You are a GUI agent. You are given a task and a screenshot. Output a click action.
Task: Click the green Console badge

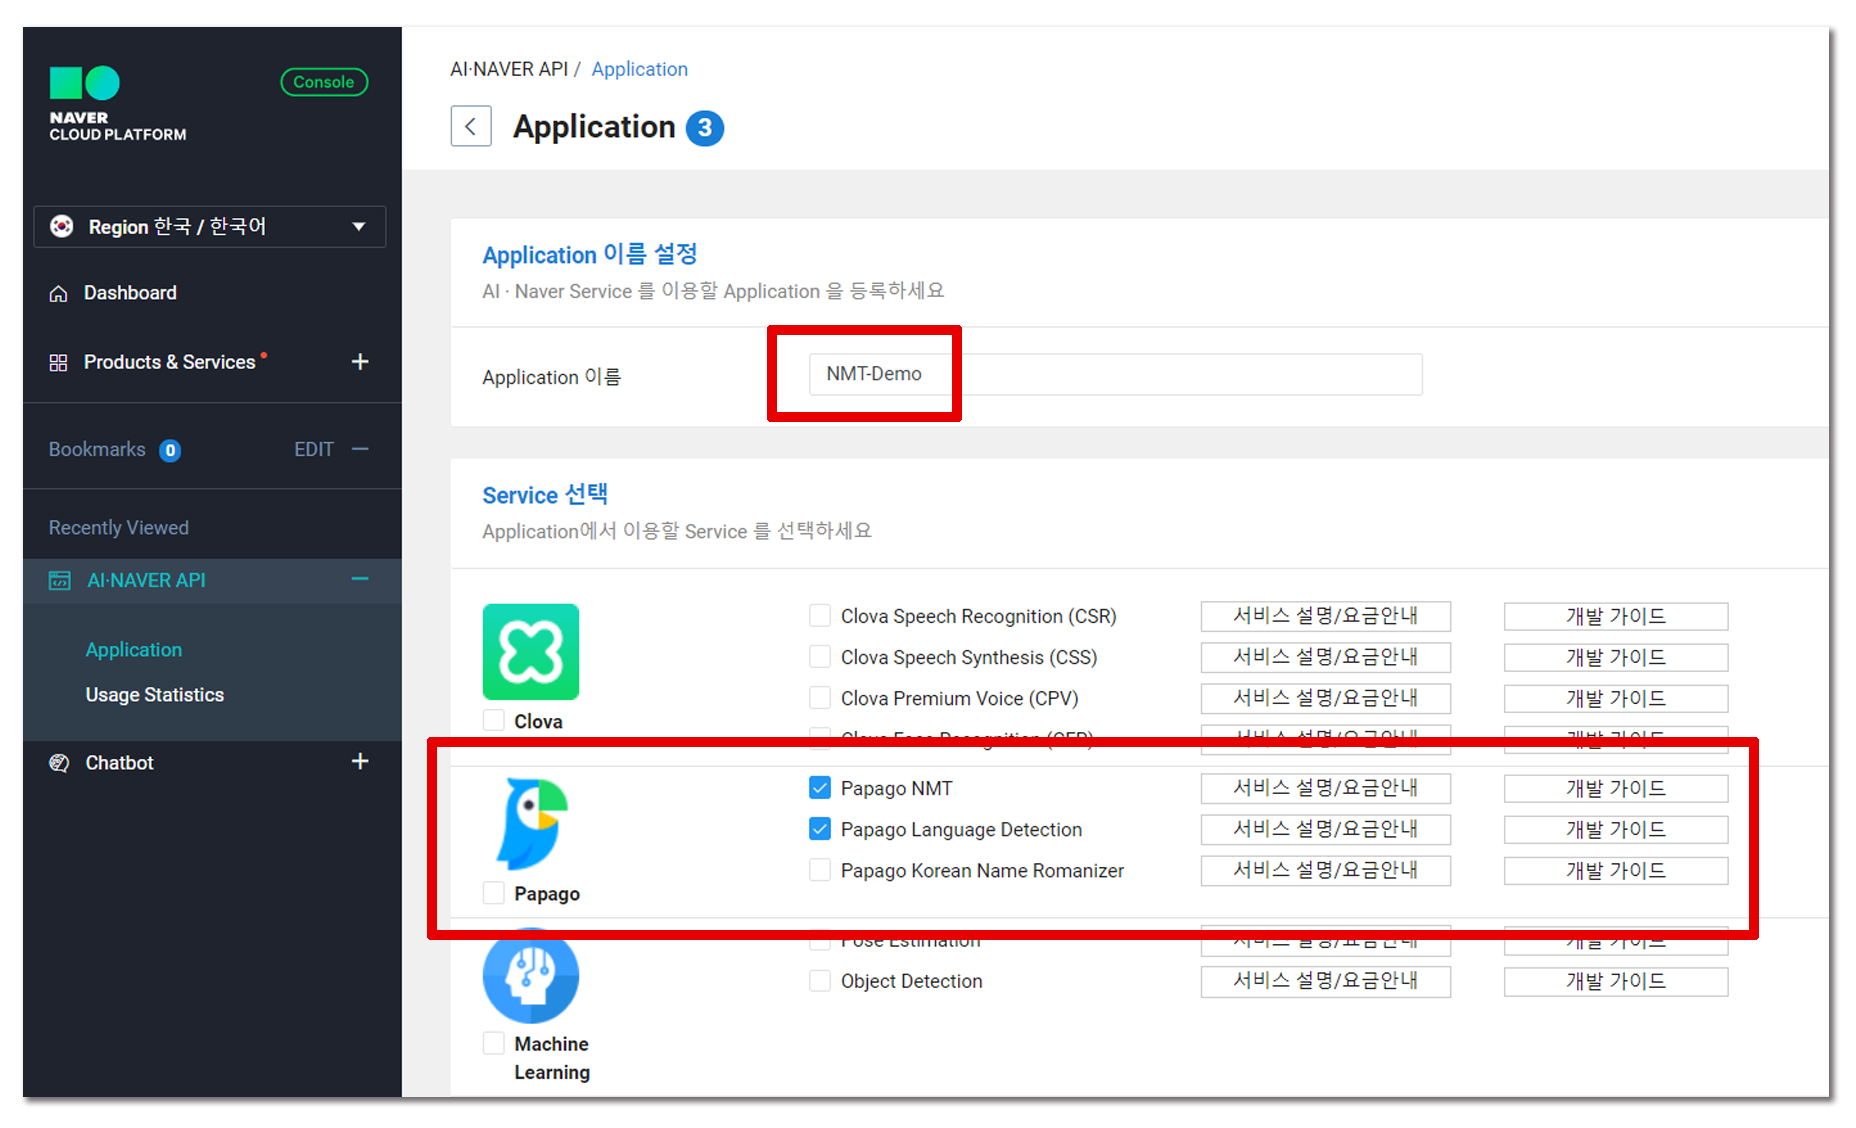tap(324, 82)
